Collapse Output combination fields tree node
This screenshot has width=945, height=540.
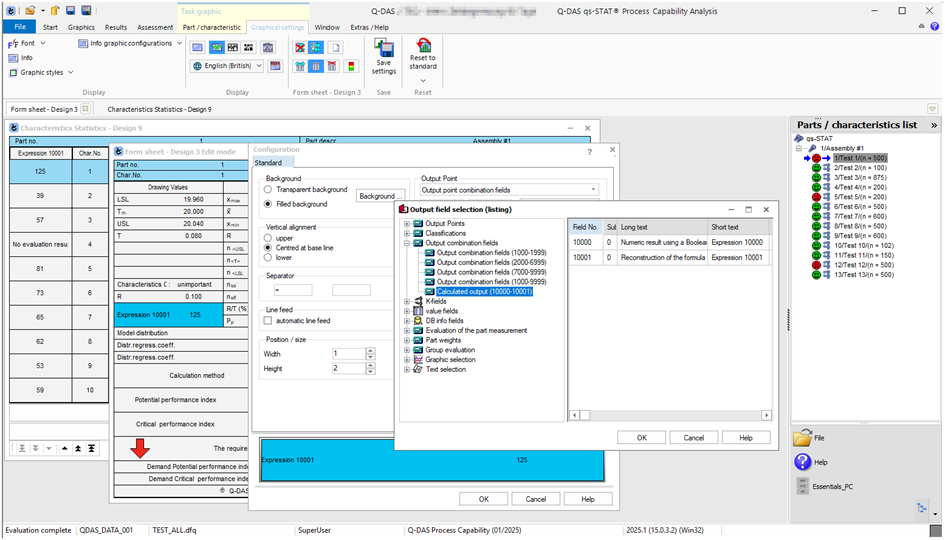pos(407,243)
